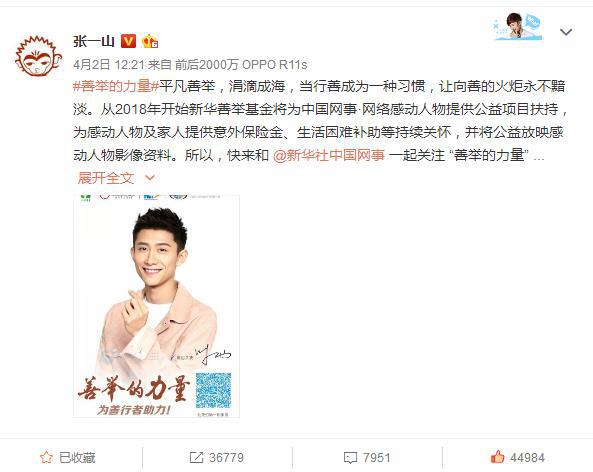Open the @新华社中国网事 mention link
Screen dimensions: 593x472
tap(329, 155)
